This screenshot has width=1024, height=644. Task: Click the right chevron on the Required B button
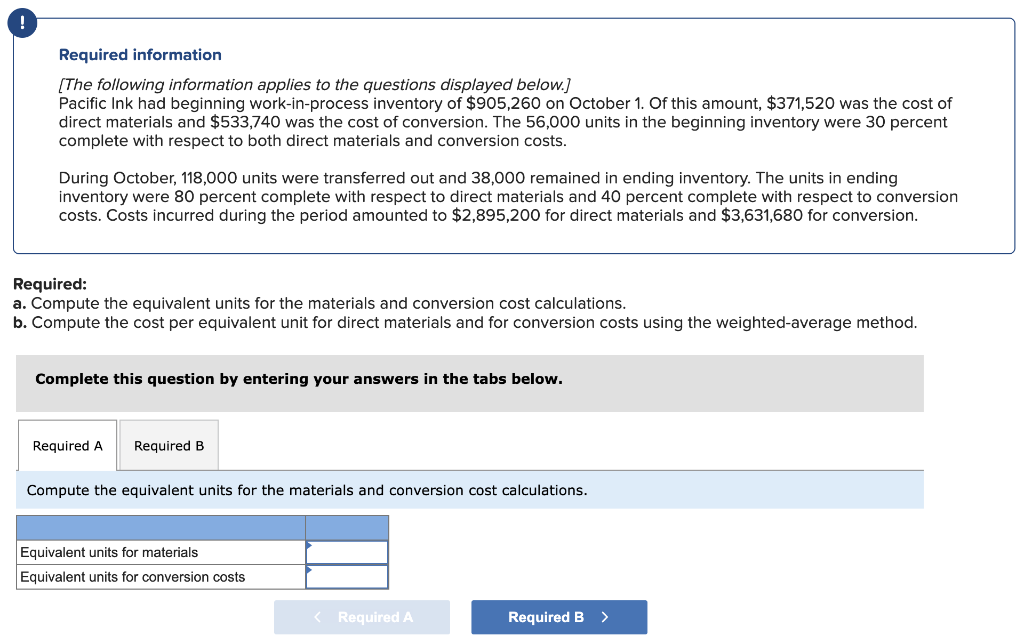click(x=605, y=617)
